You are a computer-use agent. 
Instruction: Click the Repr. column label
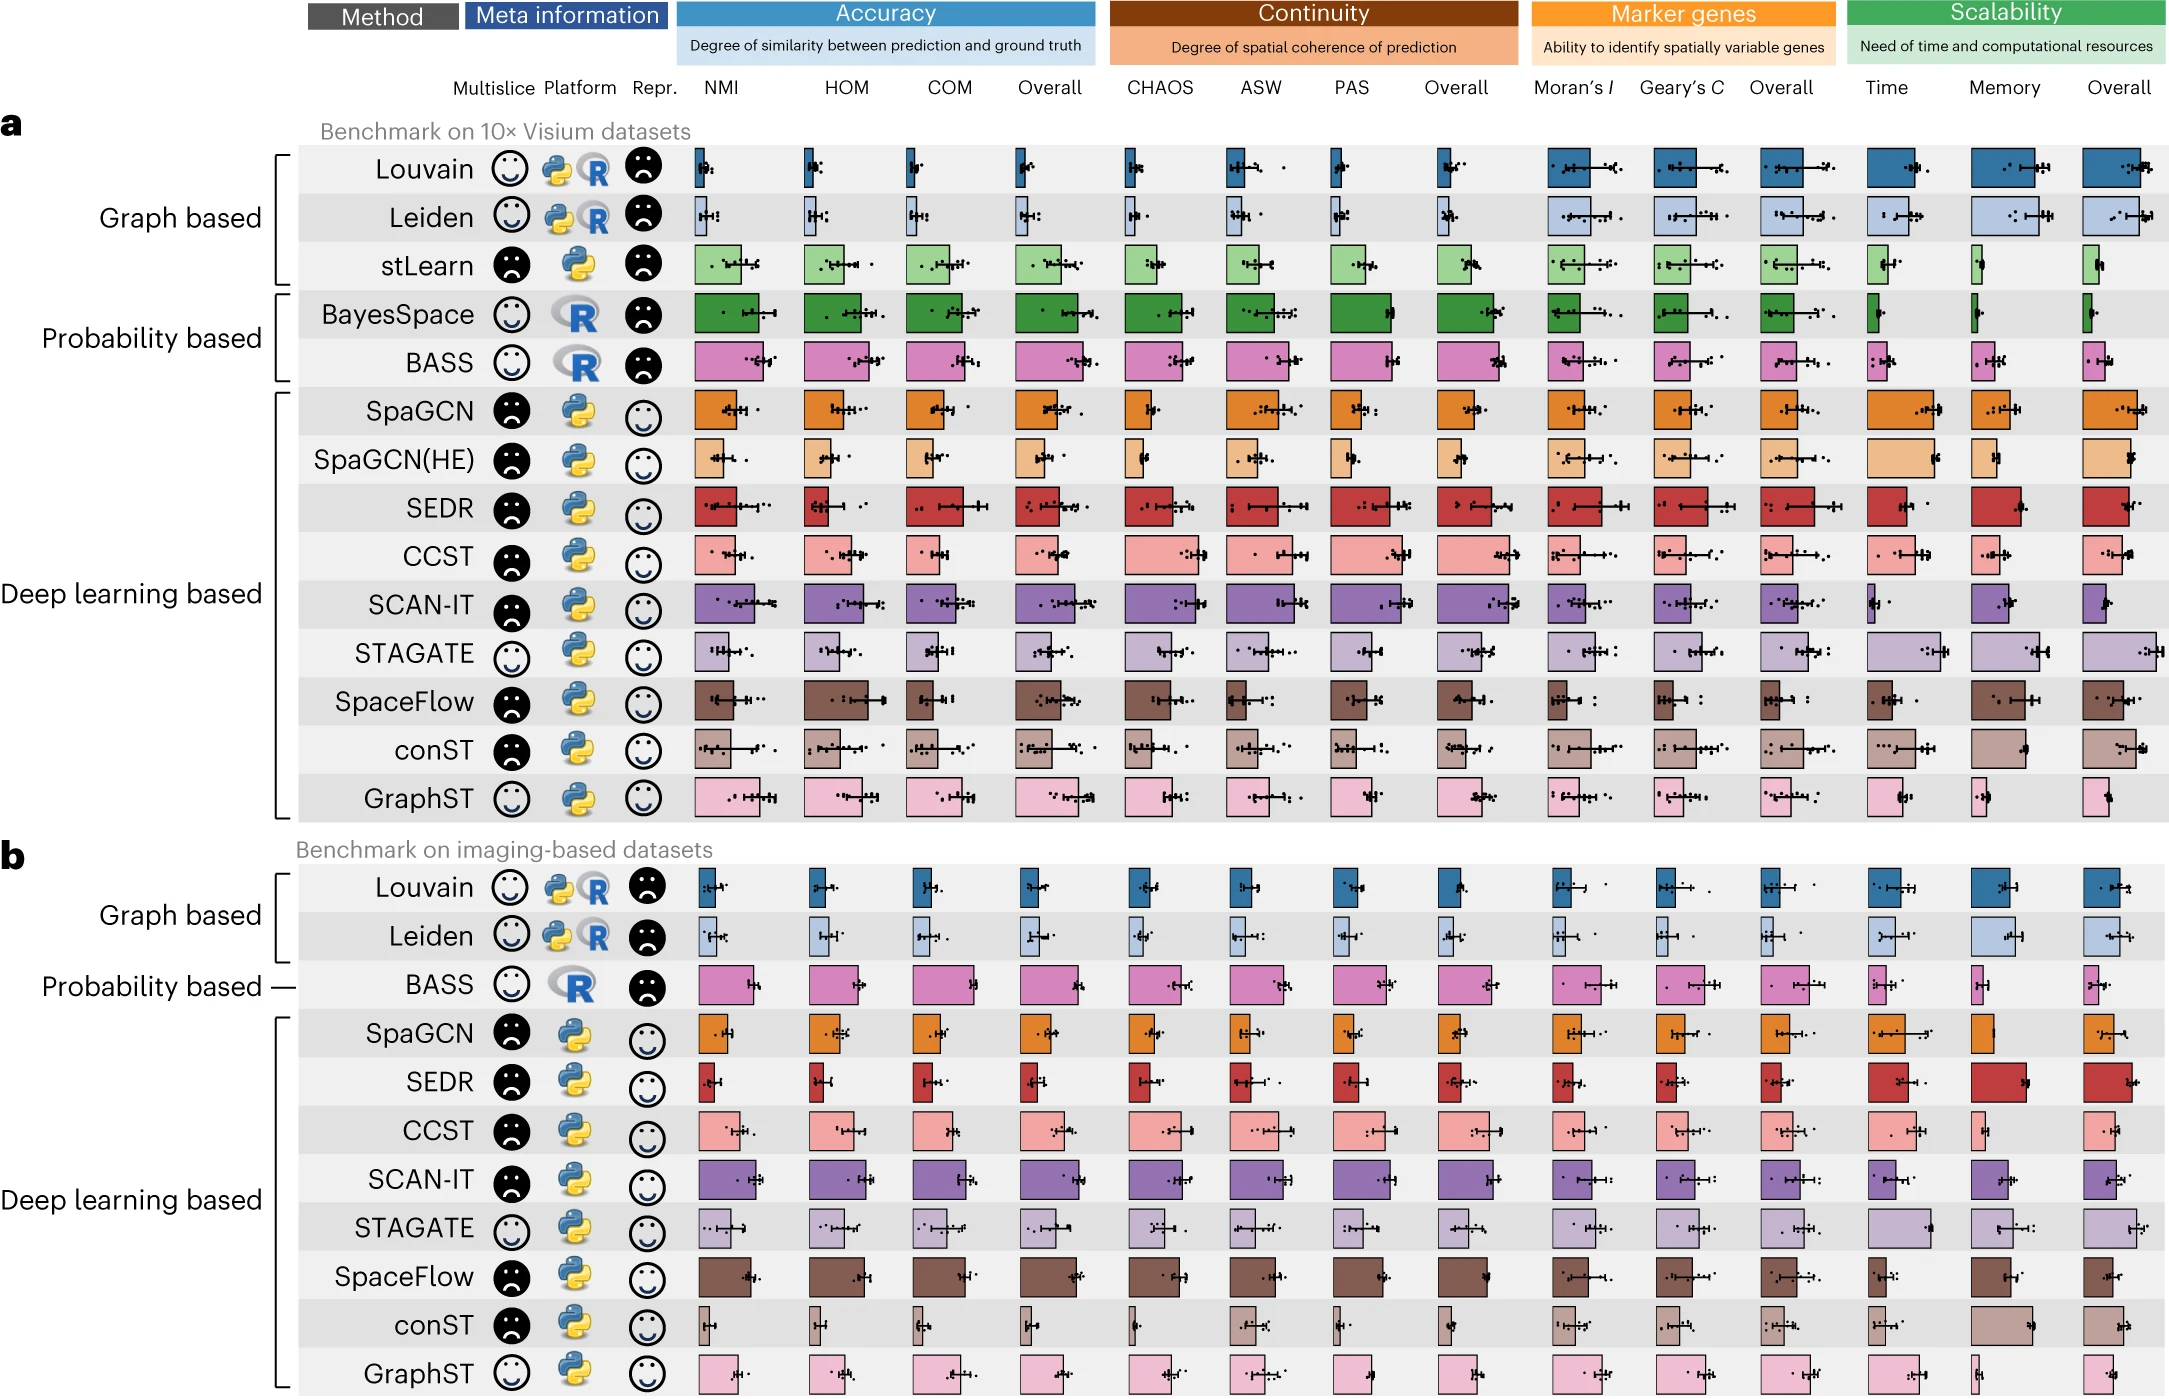(655, 88)
